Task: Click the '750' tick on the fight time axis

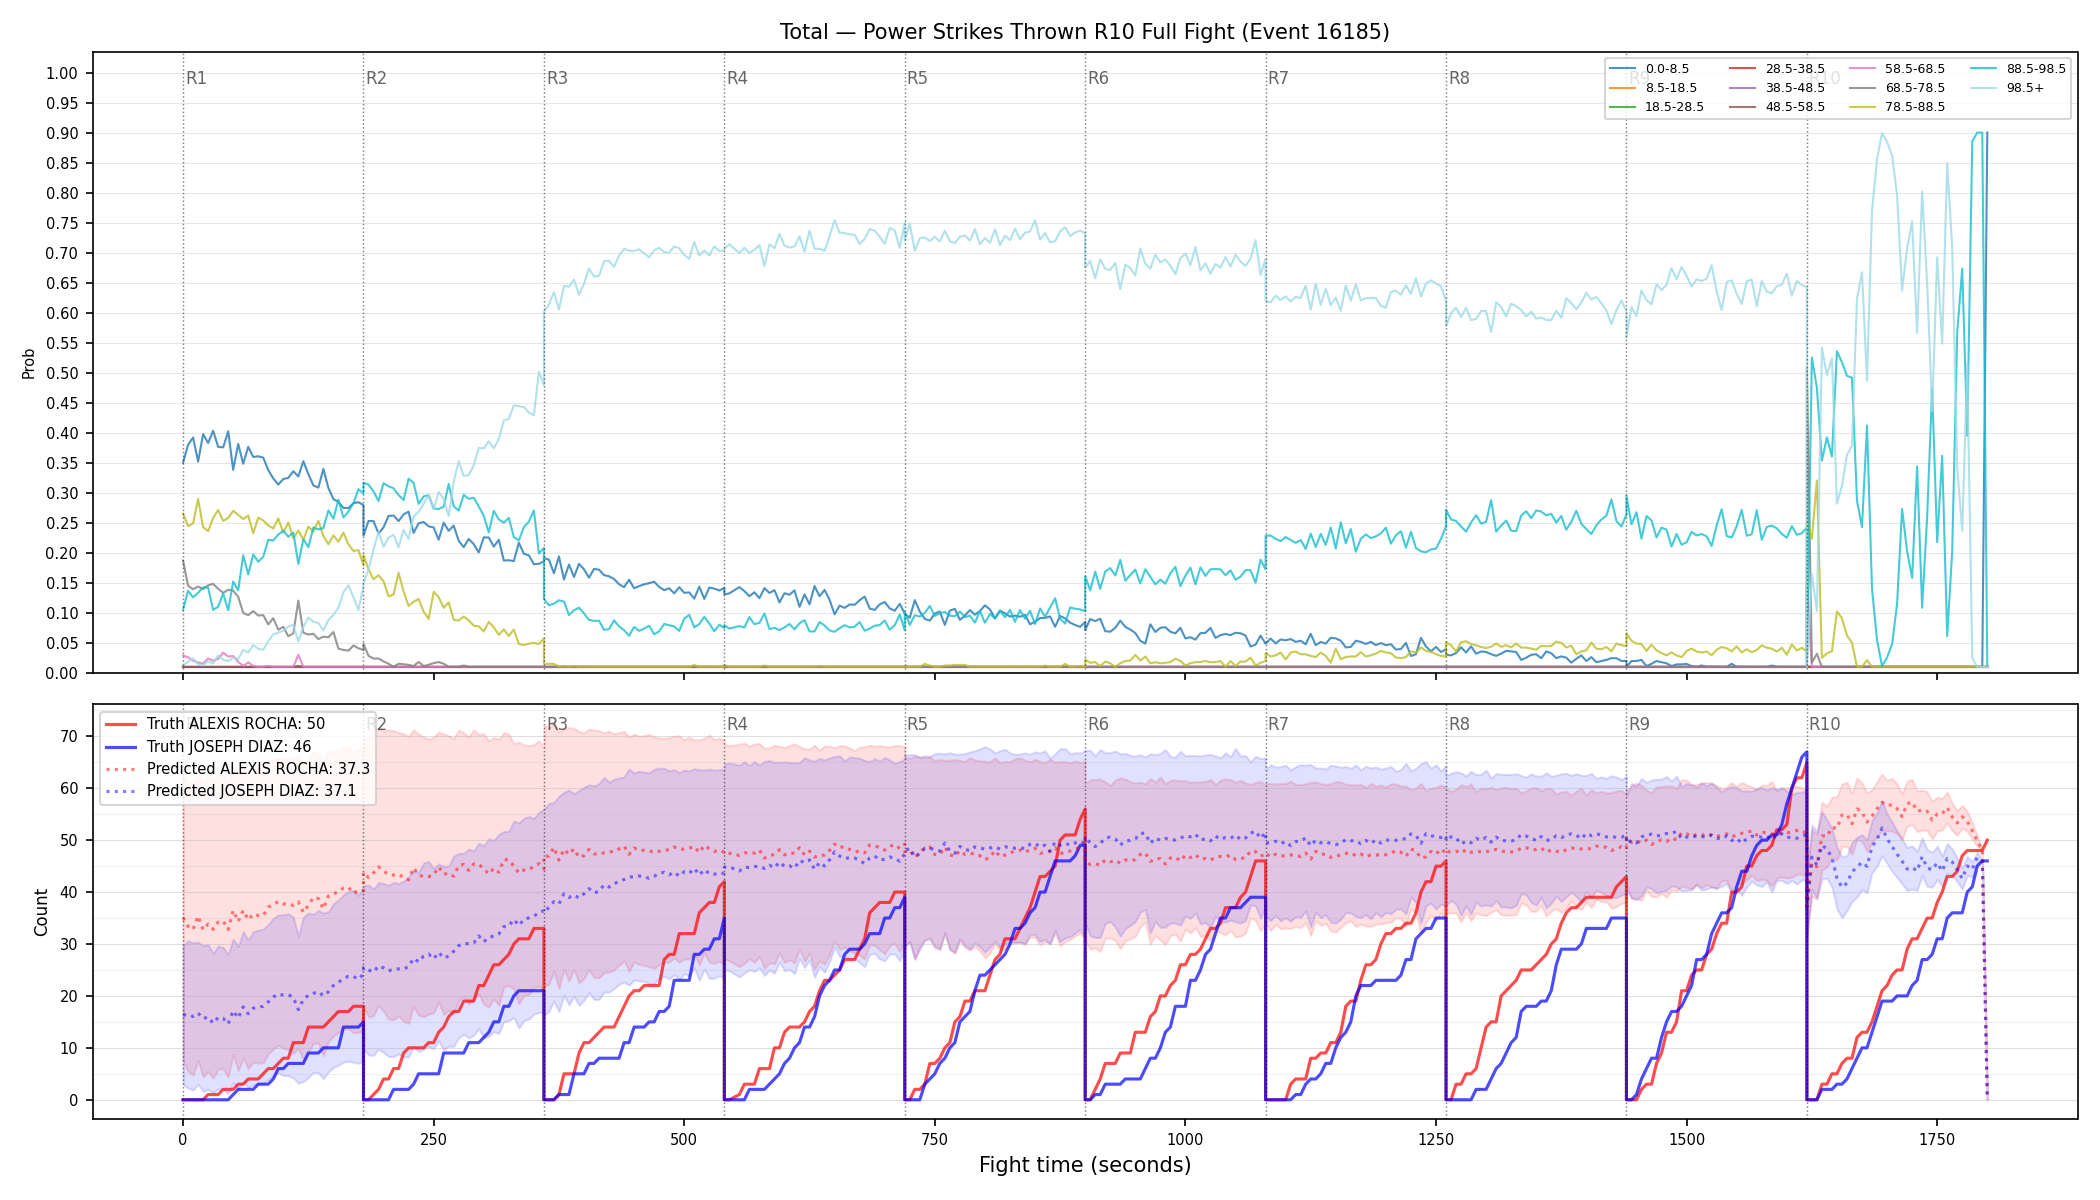Action: click(x=935, y=1139)
